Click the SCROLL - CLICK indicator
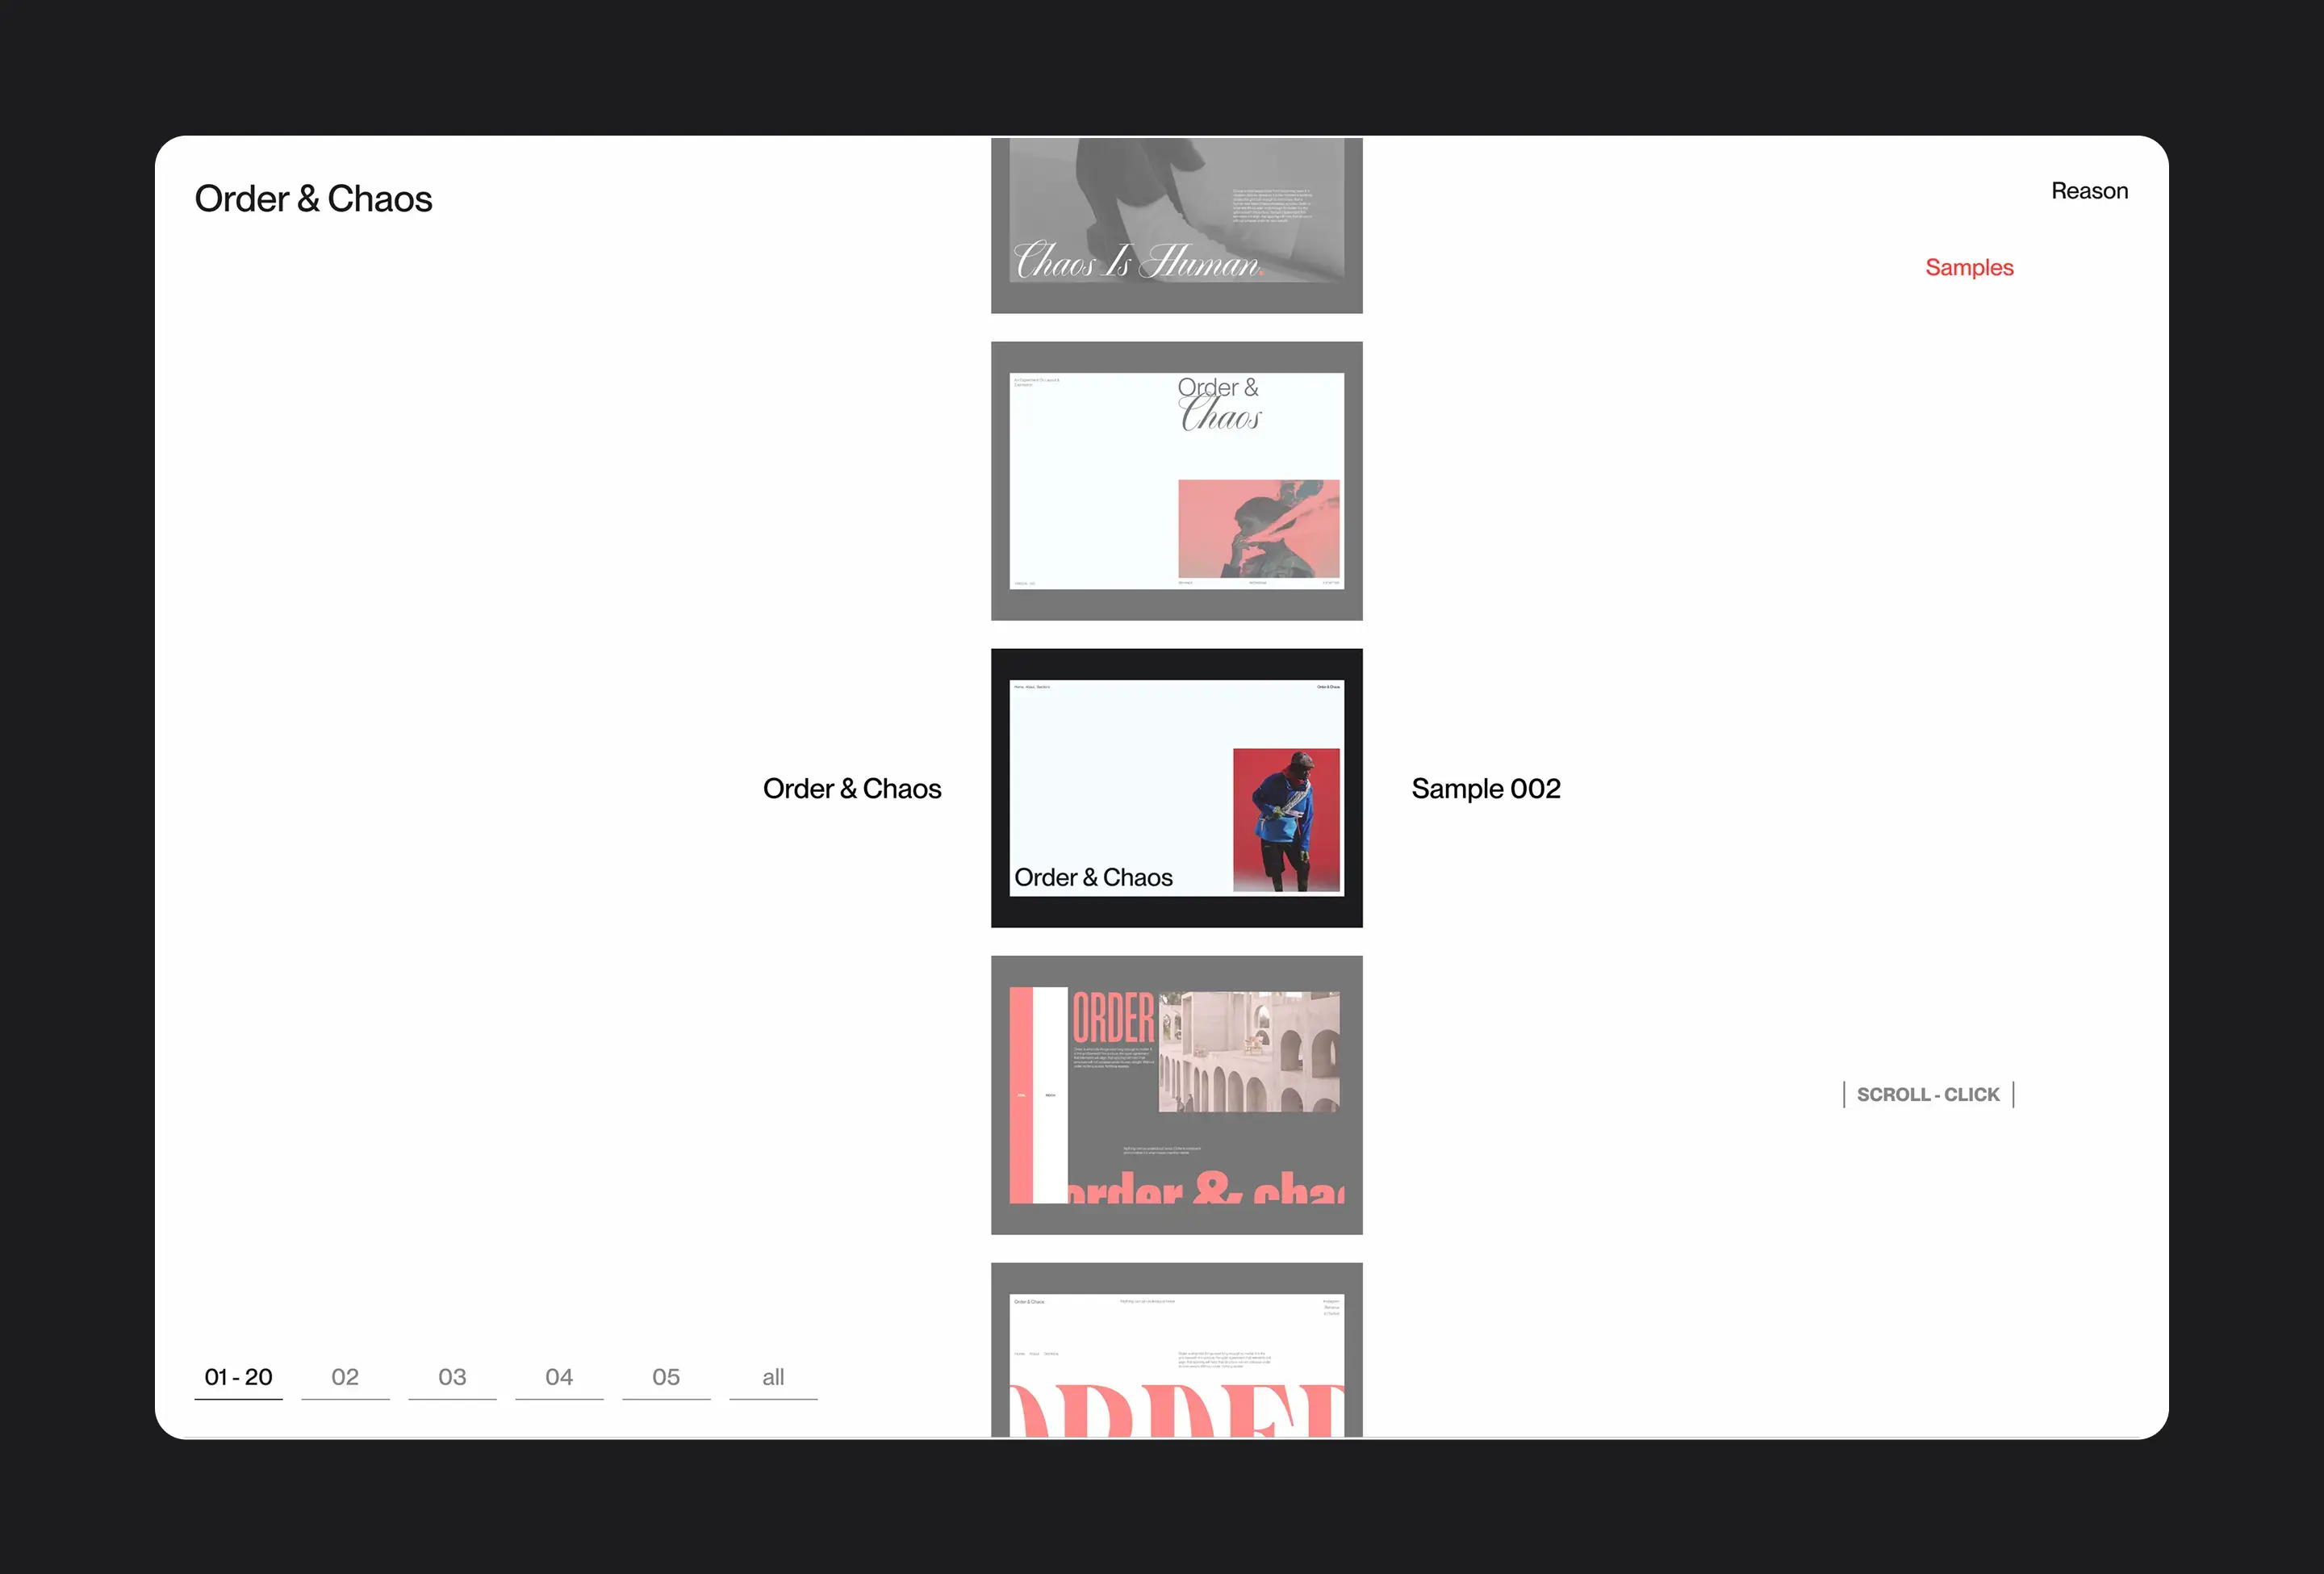The height and width of the screenshot is (1574, 2324). pos(1928,1095)
